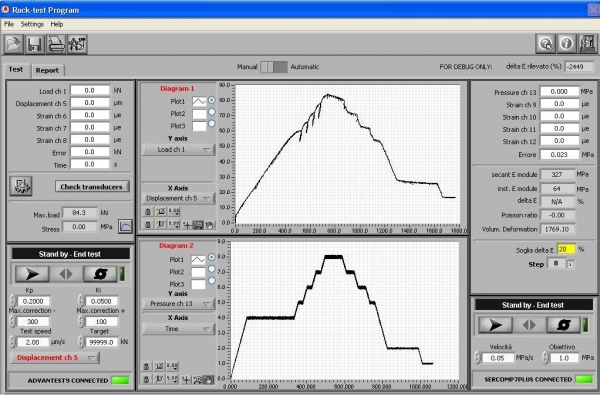Click the help search icon at top right
Screen dimensions: 600x395
pos(545,44)
